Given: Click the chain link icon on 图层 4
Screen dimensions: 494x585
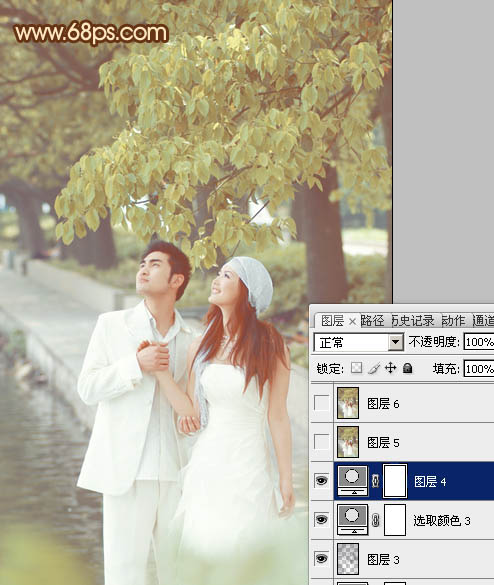Looking at the screenshot, I should pyautogui.click(x=375, y=481).
